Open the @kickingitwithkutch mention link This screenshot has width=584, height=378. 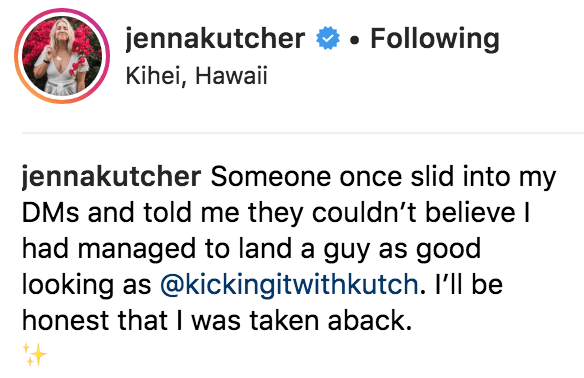289,285
